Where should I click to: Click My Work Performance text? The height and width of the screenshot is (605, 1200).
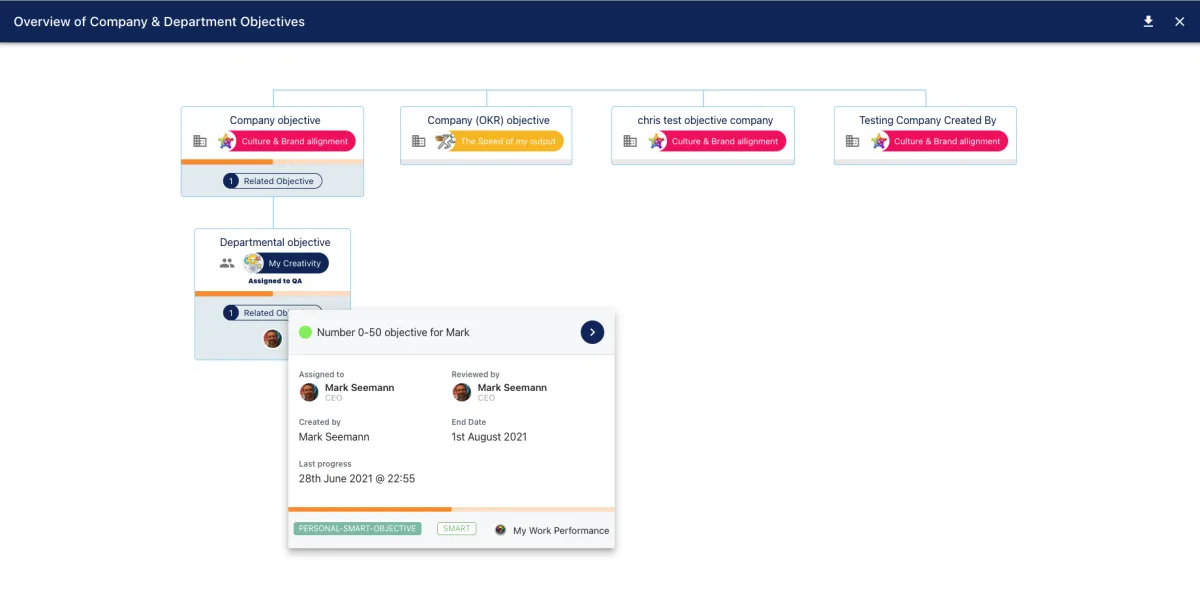pos(561,531)
